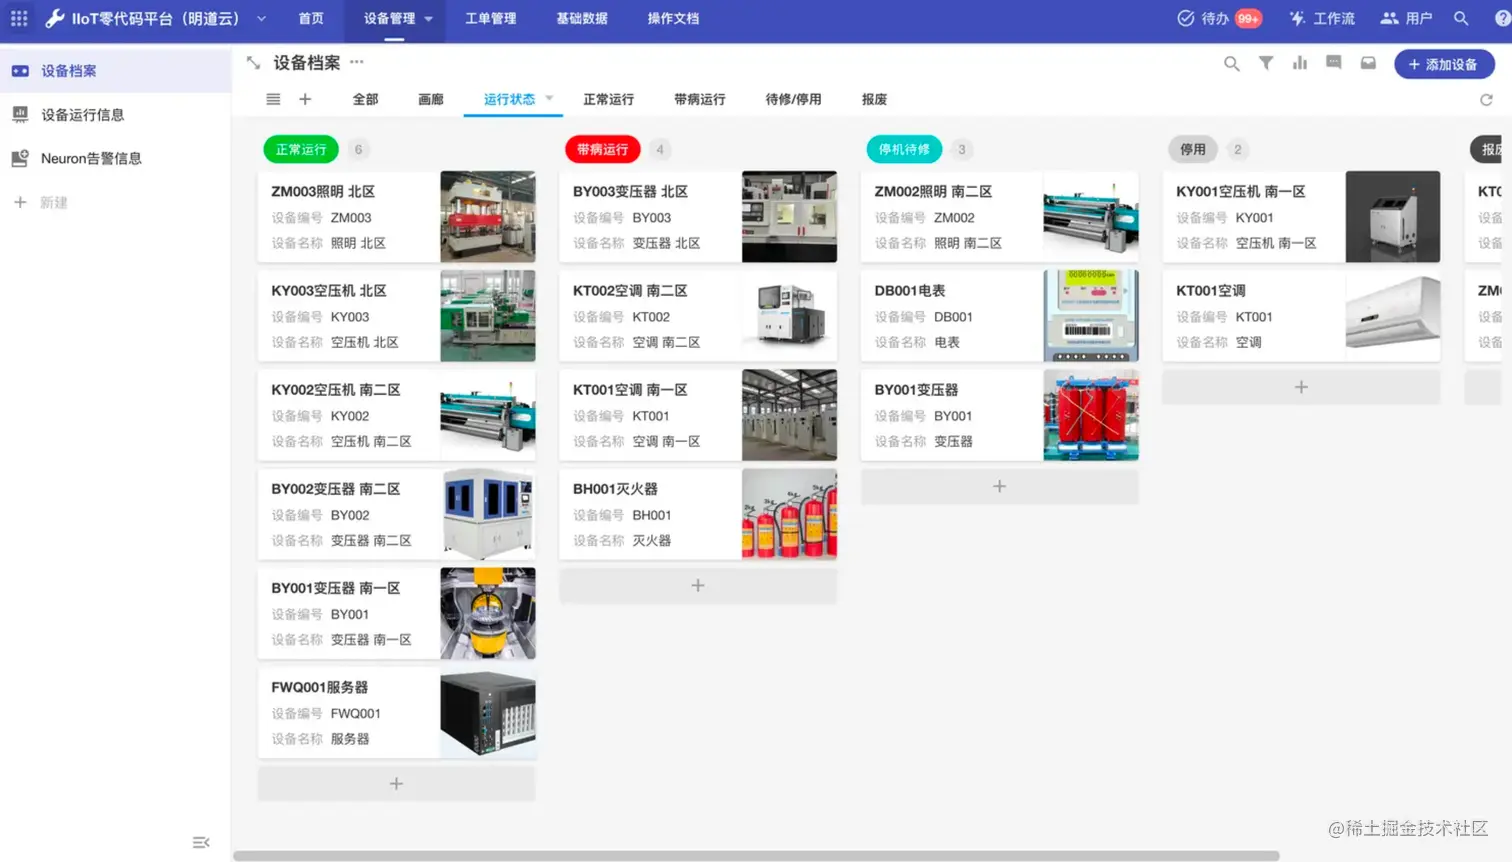Open the KY001空压机 南一区 card
The height and width of the screenshot is (862, 1512).
1301,217
